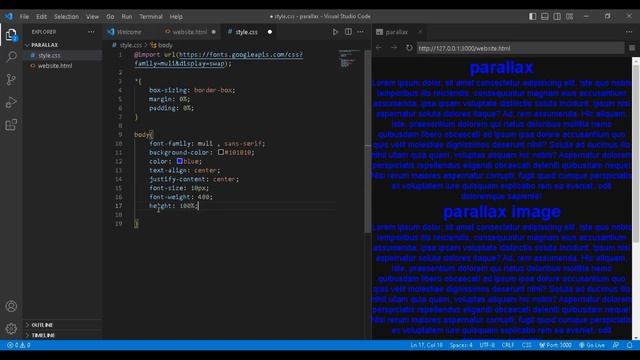
Task: Open preview group More Actions ellipsis
Action: (x=629, y=32)
